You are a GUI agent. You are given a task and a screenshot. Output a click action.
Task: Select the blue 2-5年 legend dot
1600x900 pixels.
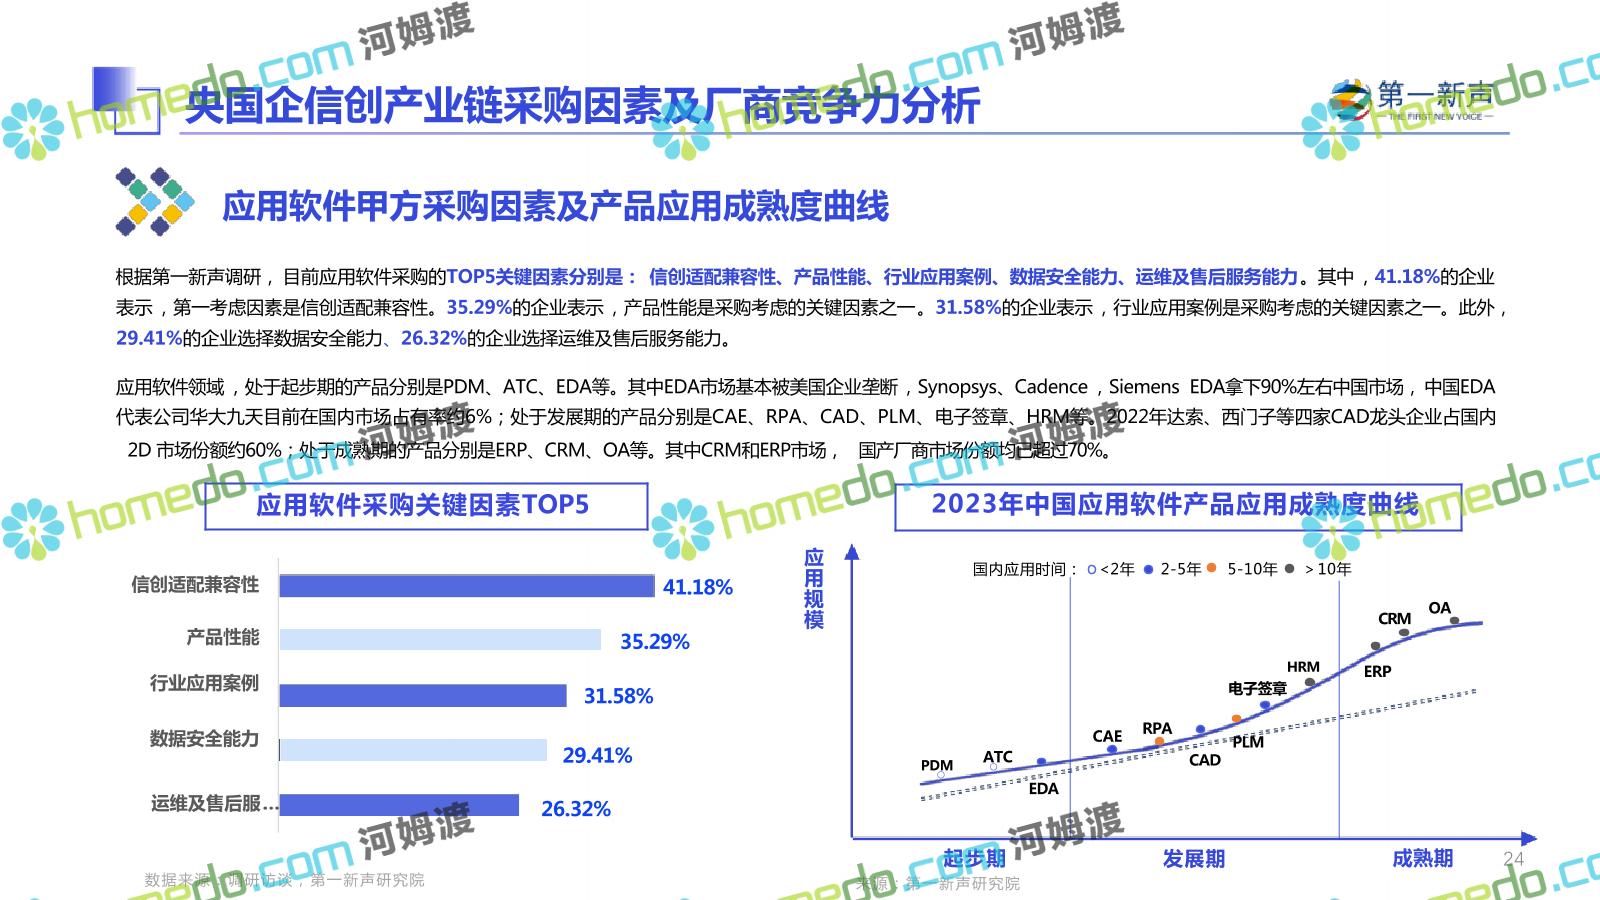[1149, 570]
